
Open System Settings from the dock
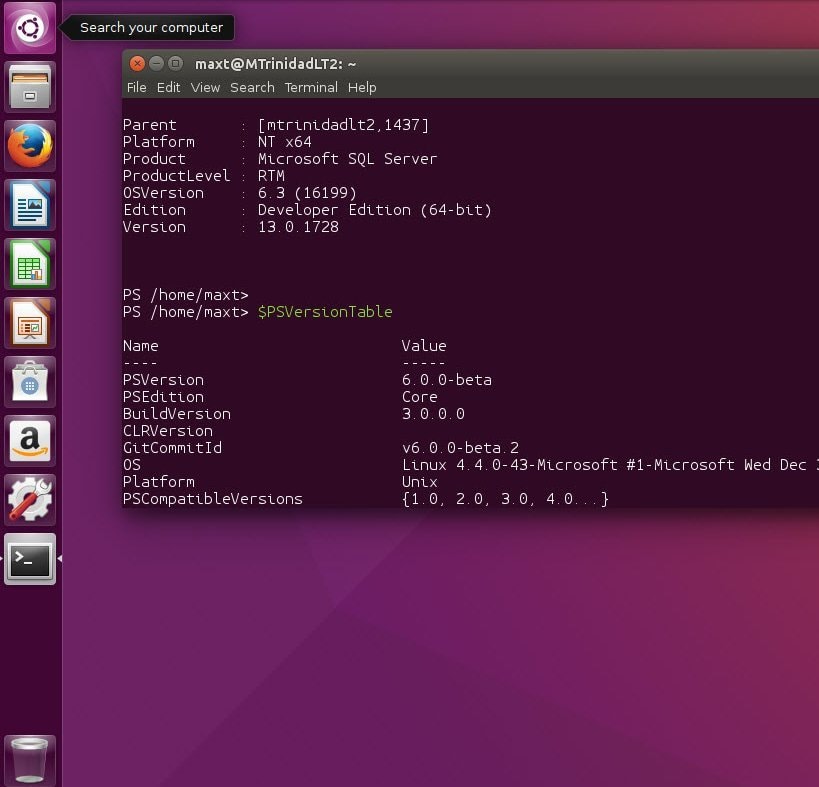coord(29,499)
